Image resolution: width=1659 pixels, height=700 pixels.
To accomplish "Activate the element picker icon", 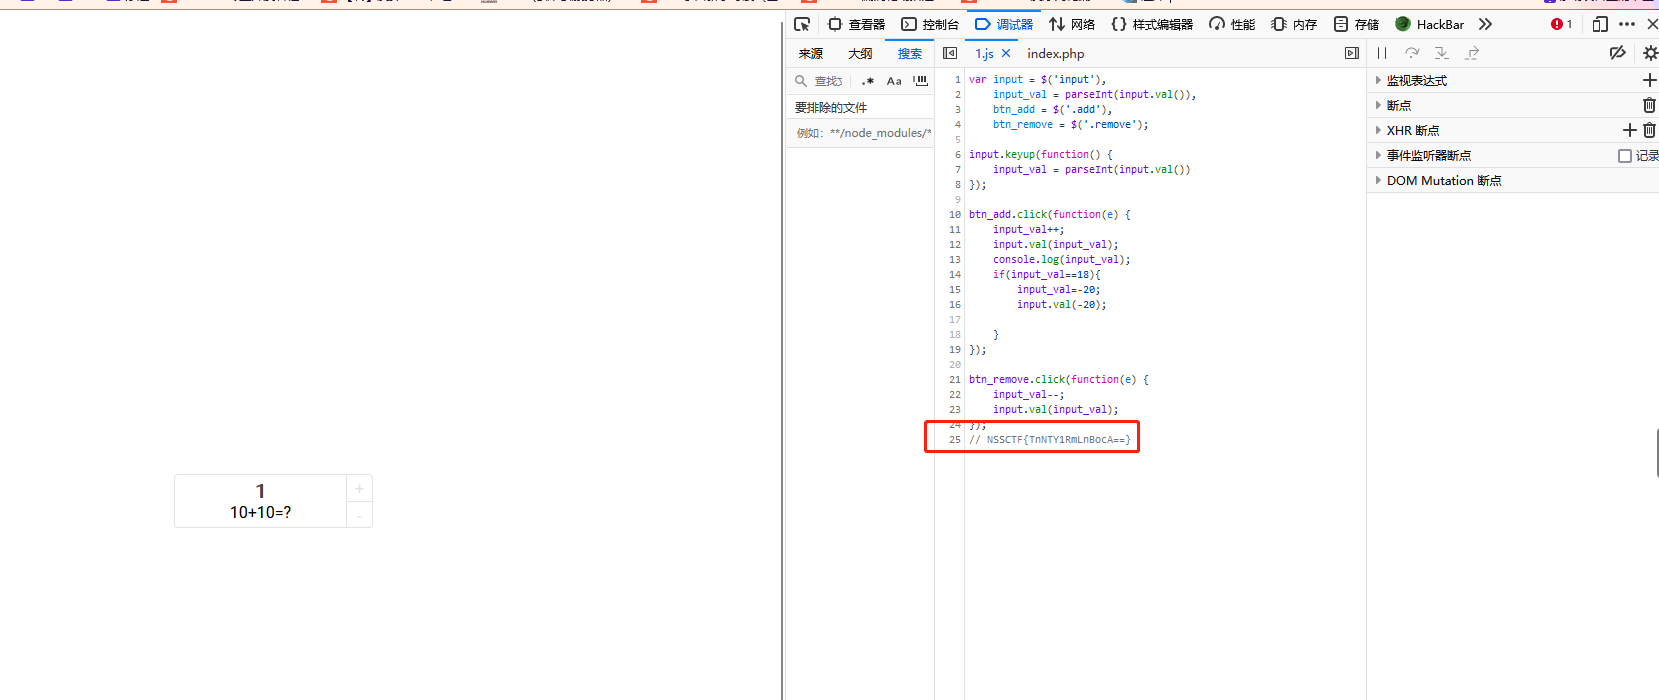I will click(802, 24).
